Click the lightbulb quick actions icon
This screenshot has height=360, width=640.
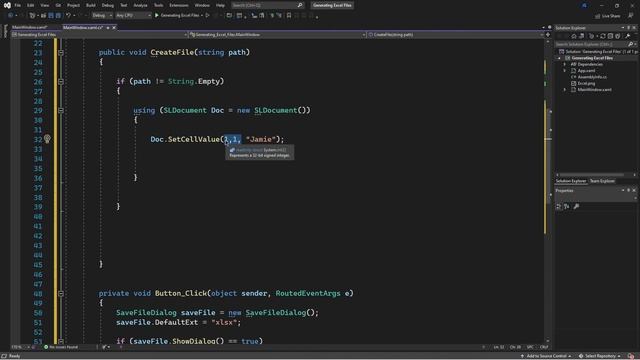(47, 139)
